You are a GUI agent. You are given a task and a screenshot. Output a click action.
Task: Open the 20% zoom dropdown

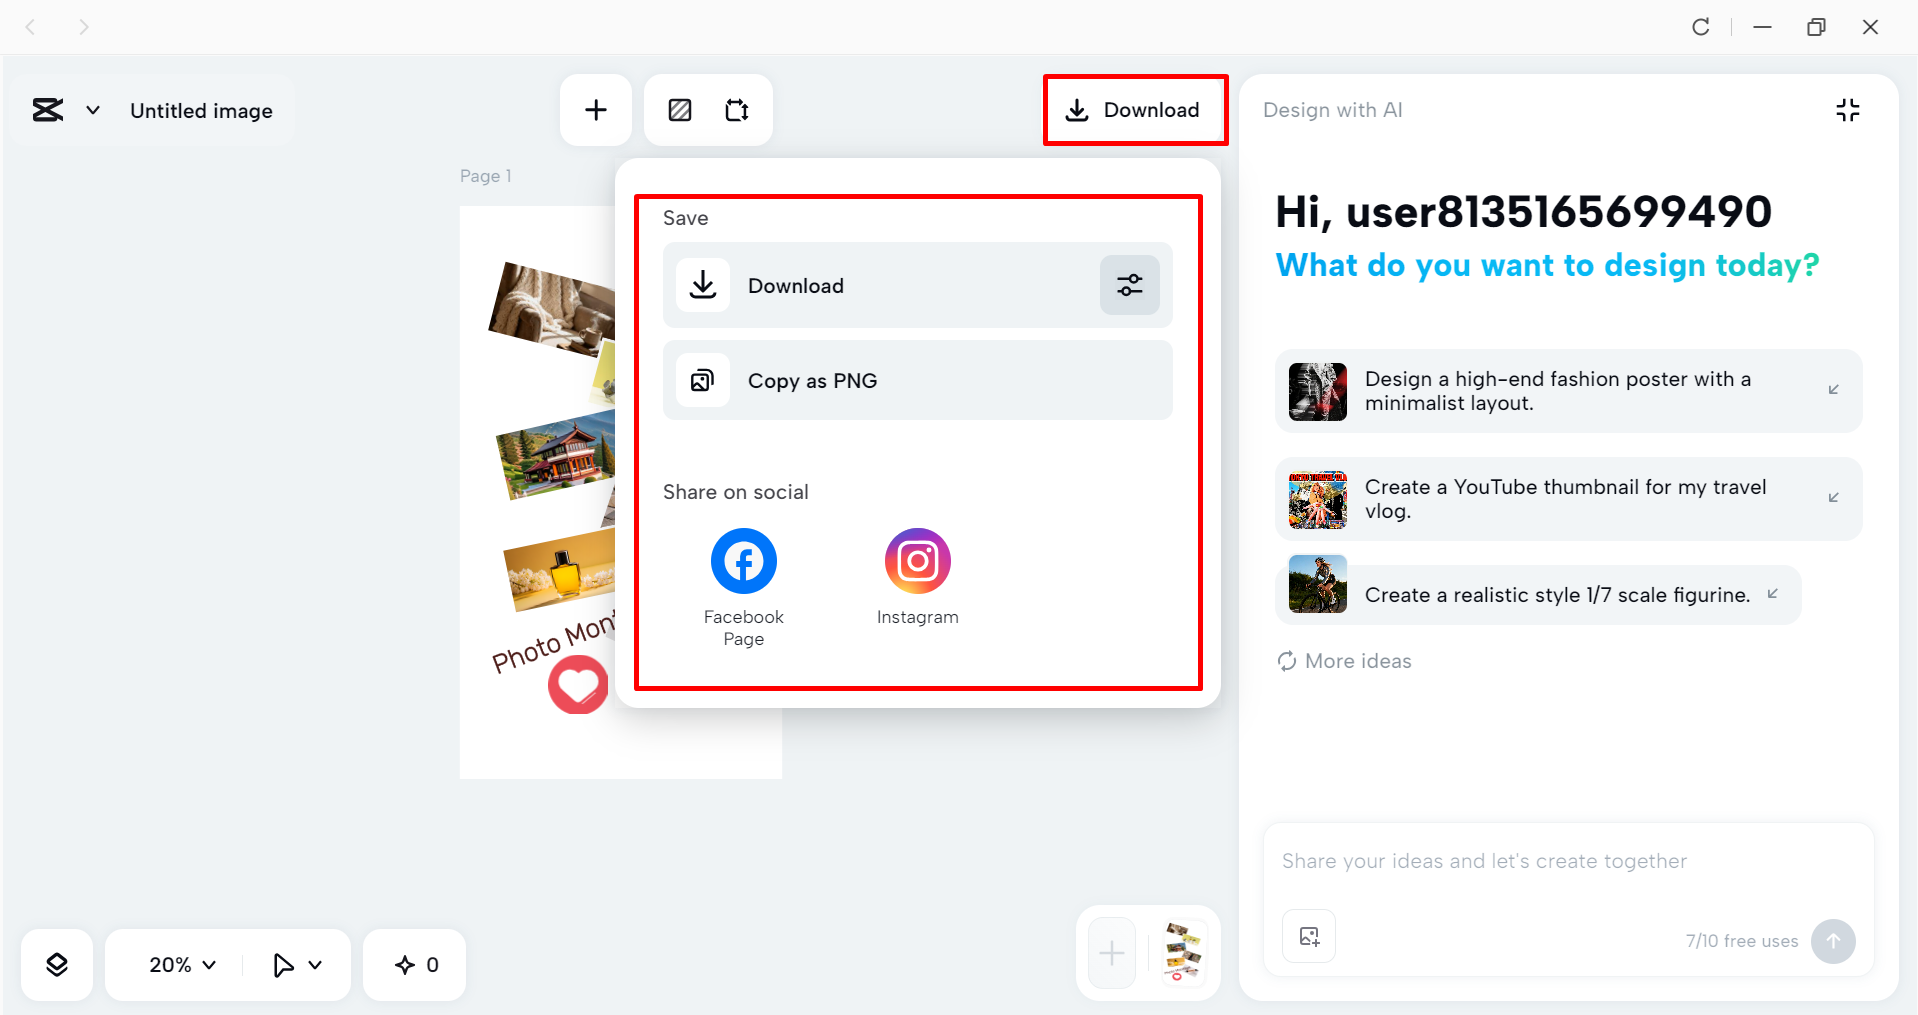tap(183, 965)
